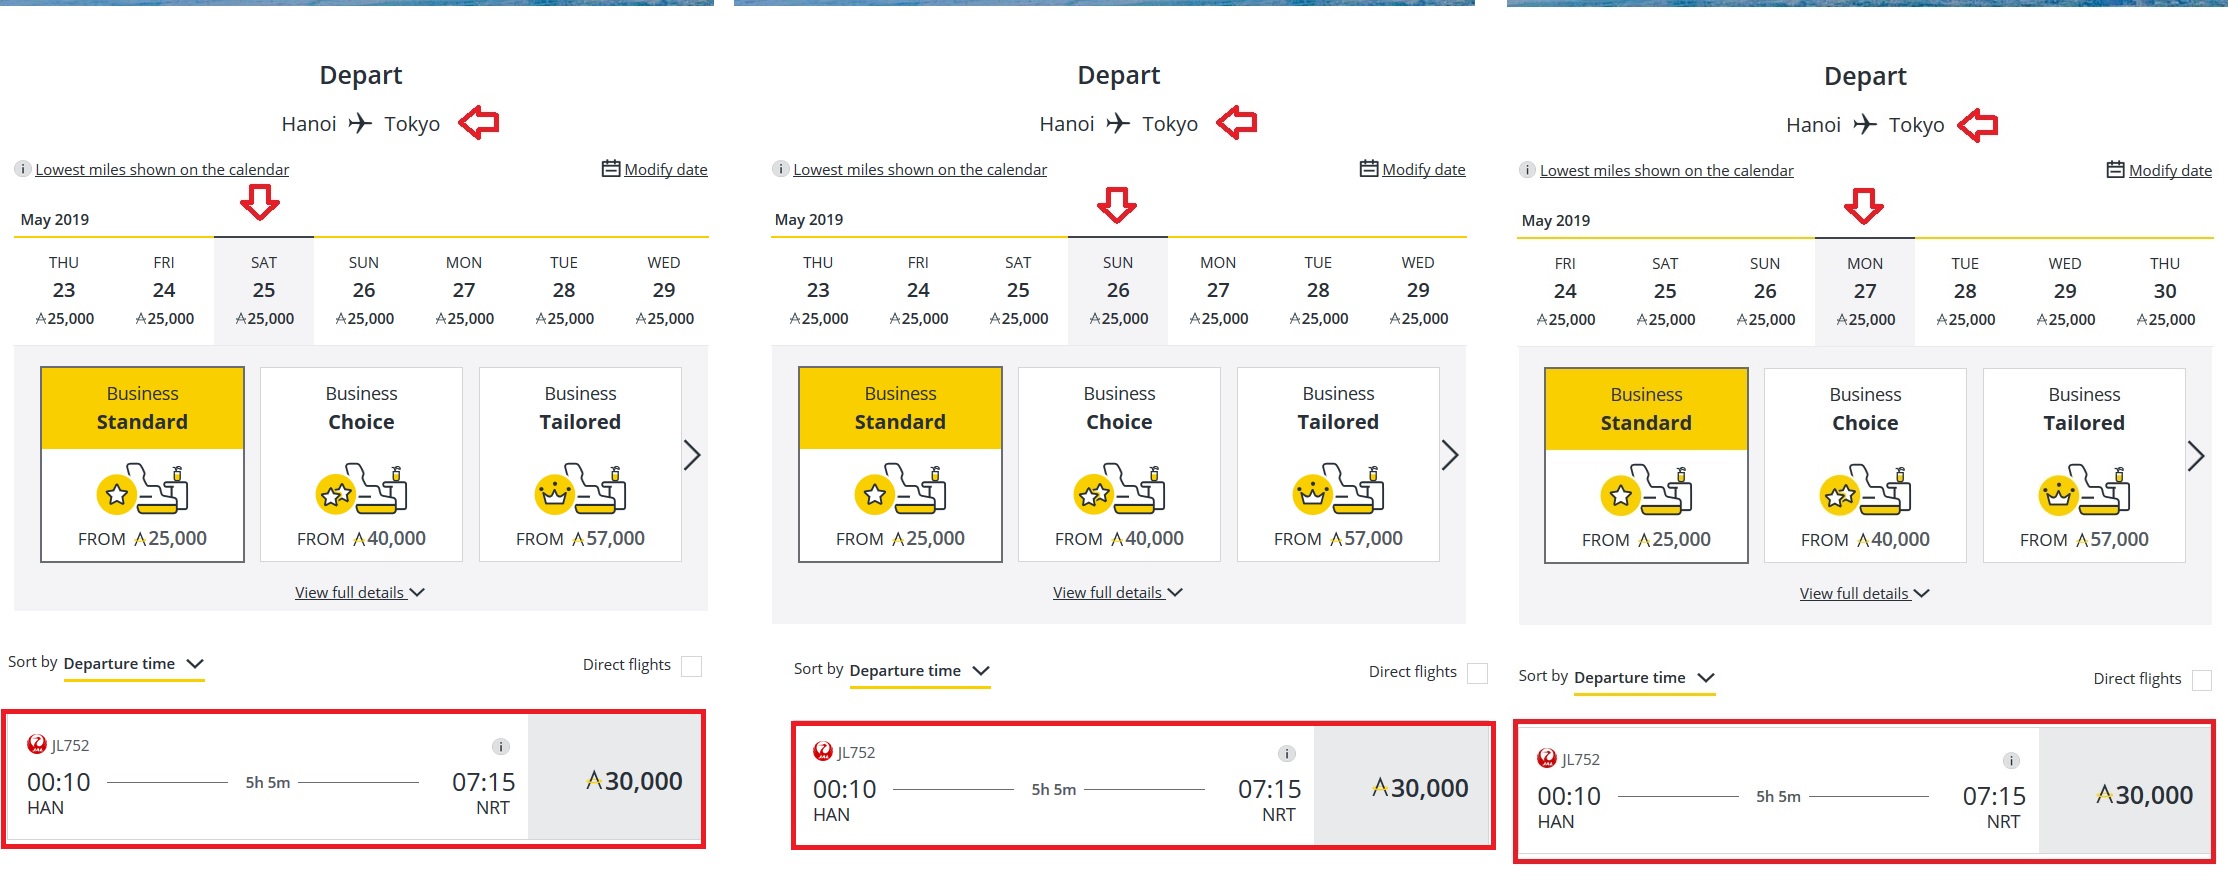The height and width of the screenshot is (878, 2228).
Task: Click the Business Choice seat icon in the middle panel
Action: 1119,489
